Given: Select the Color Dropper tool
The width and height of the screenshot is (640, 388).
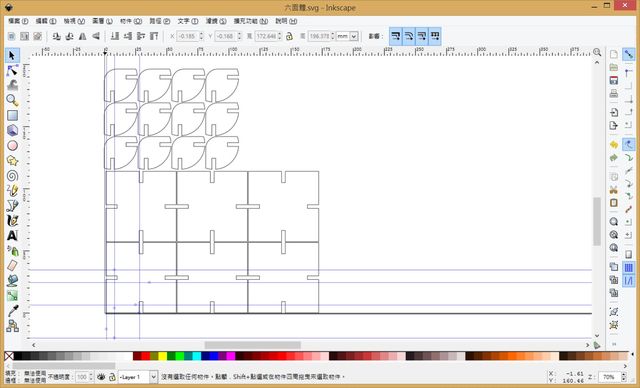Looking at the screenshot, I should point(12,311).
